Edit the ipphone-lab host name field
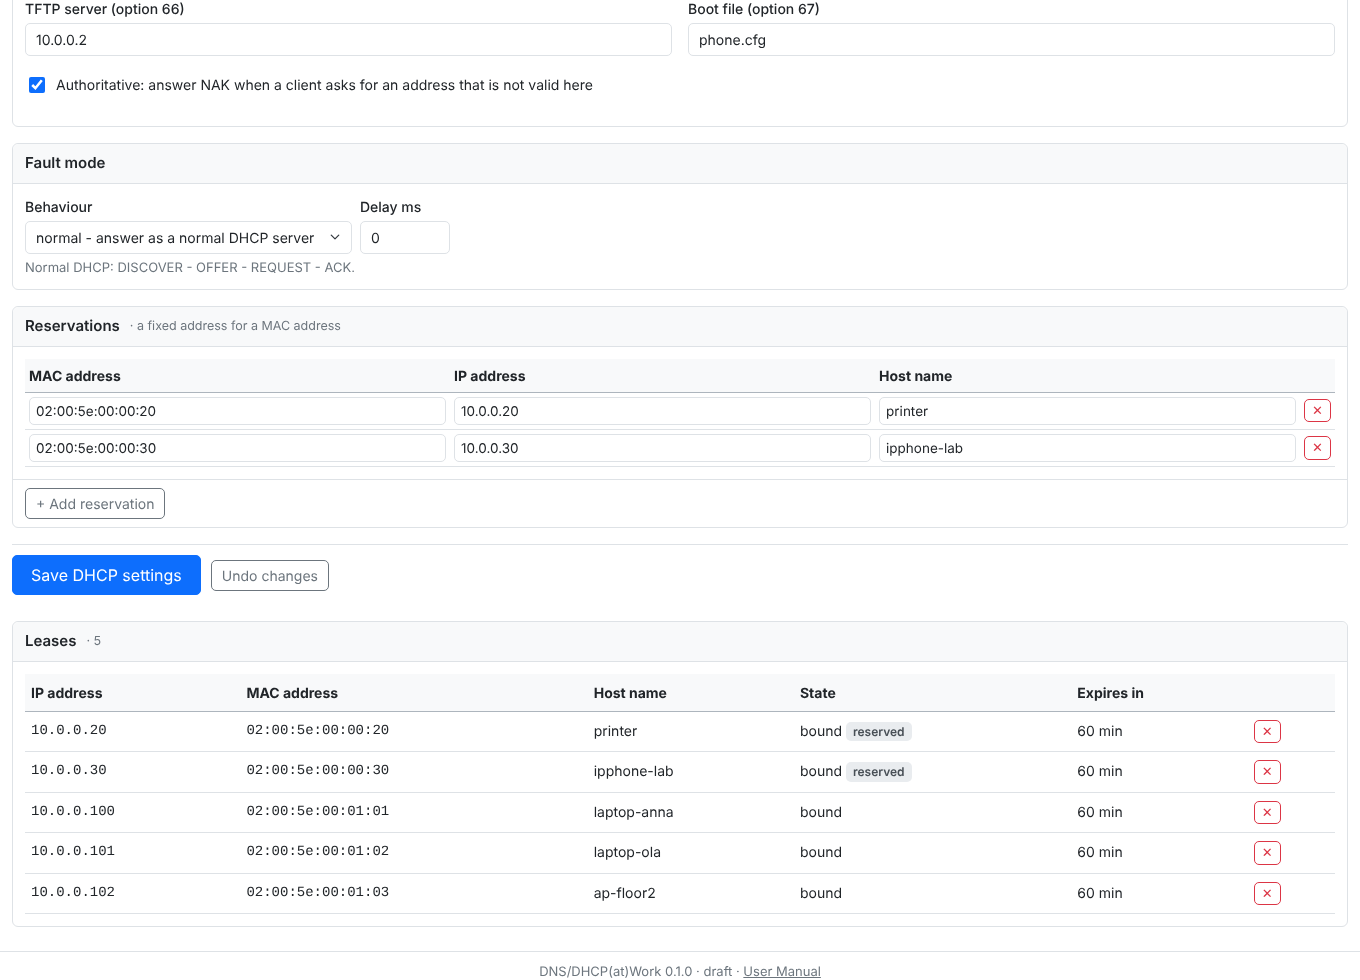The image size is (1360, 980). tap(1087, 448)
